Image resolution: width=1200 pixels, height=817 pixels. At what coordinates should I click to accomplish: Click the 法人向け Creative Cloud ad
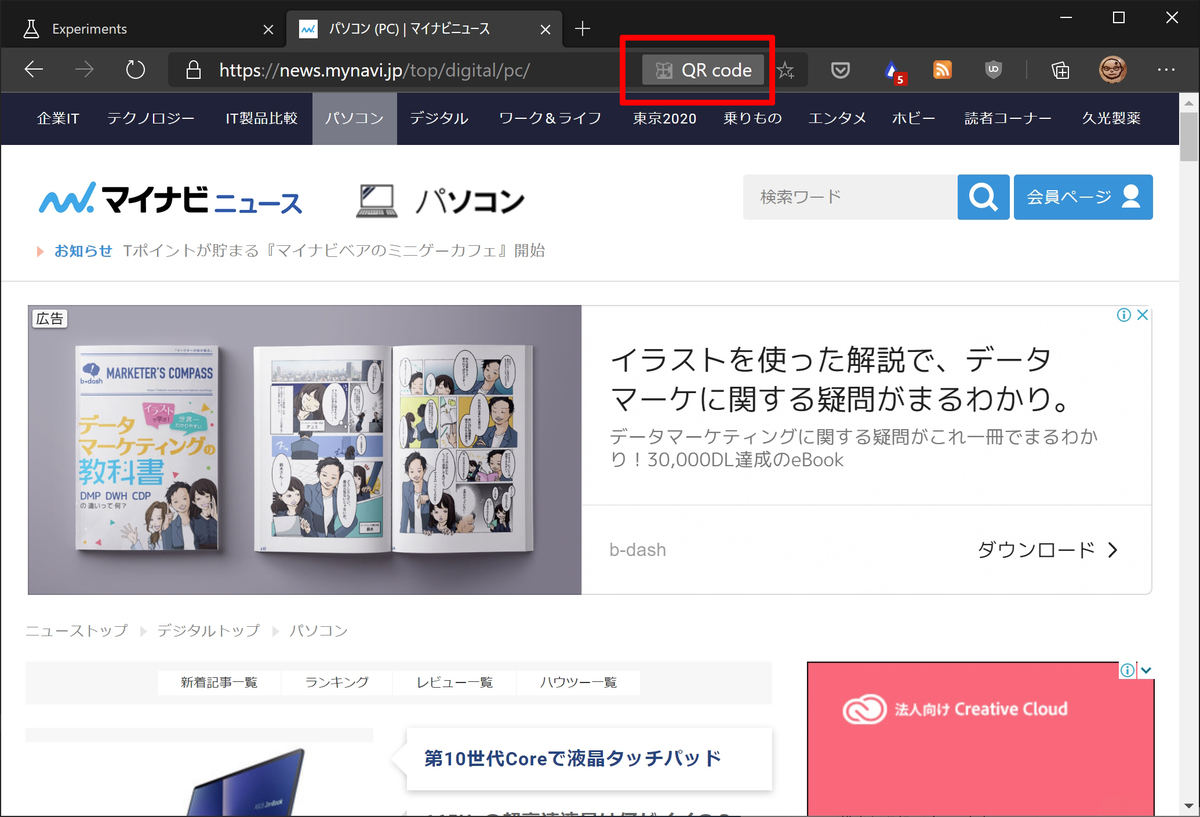pyautogui.click(x=980, y=739)
